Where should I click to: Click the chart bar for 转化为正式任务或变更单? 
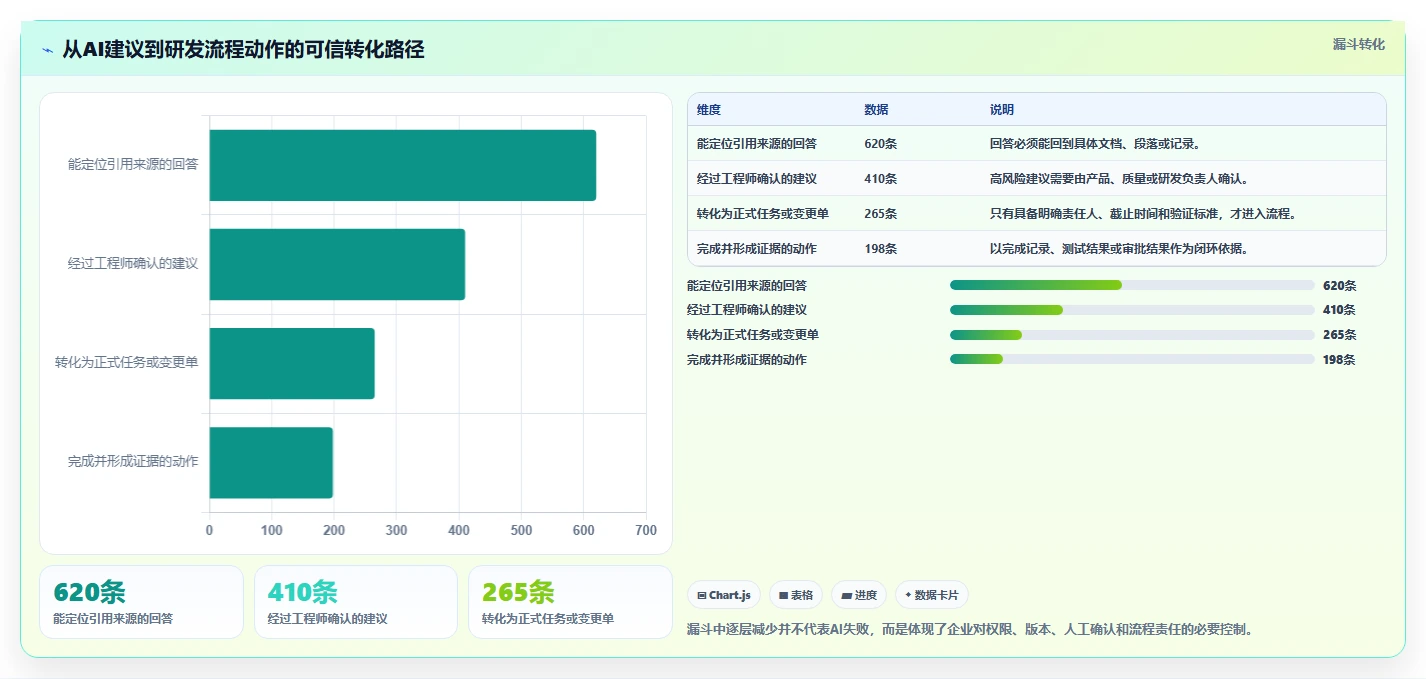[292, 363]
